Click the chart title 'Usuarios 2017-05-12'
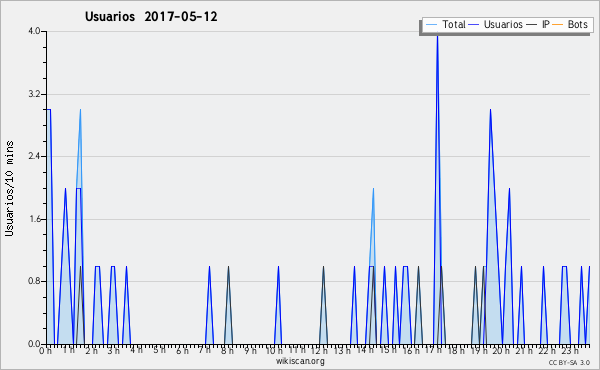The width and height of the screenshot is (600, 370). tap(151, 16)
